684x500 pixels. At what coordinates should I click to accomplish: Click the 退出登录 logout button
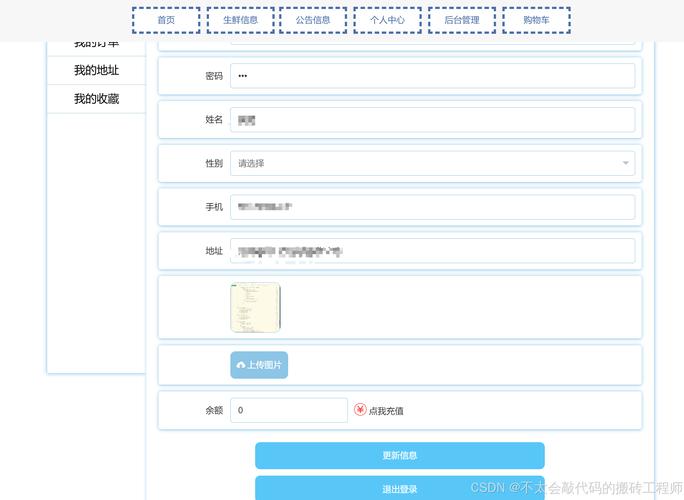pyautogui.click(x=400, y=489)
